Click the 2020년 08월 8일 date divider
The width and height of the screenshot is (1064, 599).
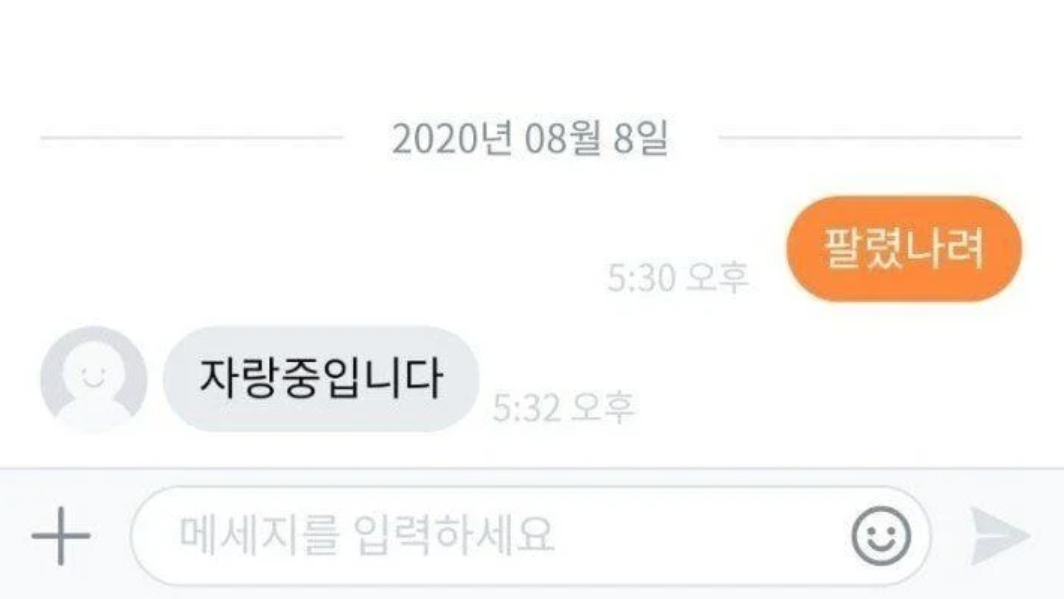pos(530,138)
